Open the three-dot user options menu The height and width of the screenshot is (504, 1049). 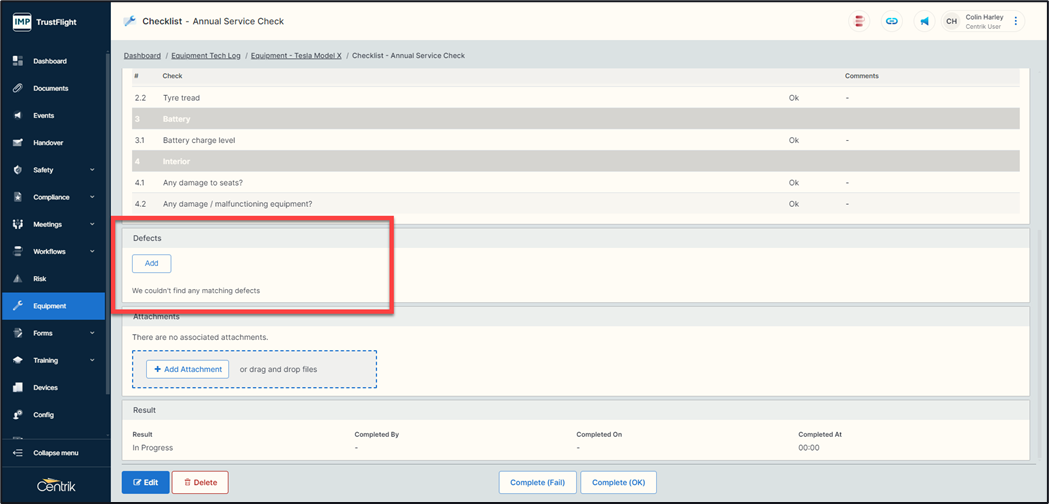pyautogui.click(x=1016, y=21)
